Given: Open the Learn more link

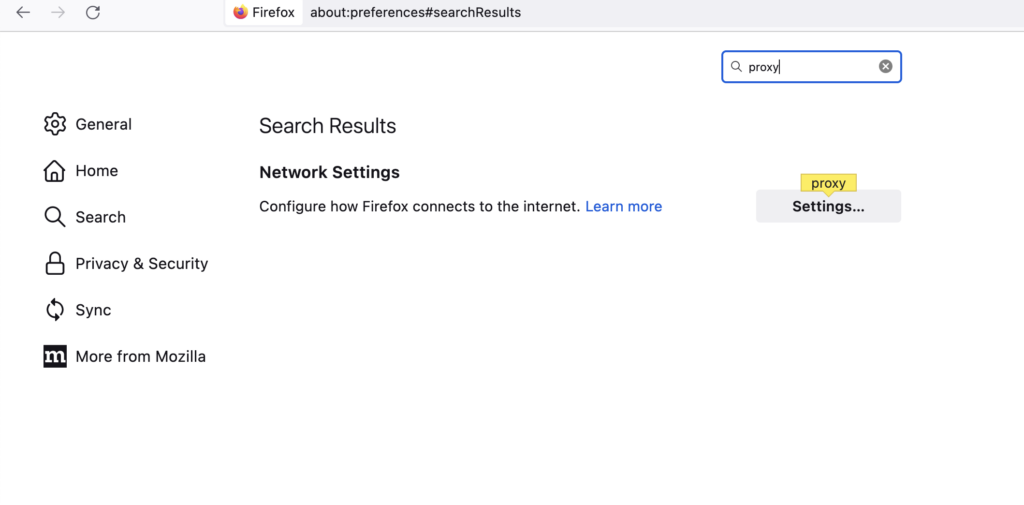Looking at the screenshot, I should tap(624, 206).
